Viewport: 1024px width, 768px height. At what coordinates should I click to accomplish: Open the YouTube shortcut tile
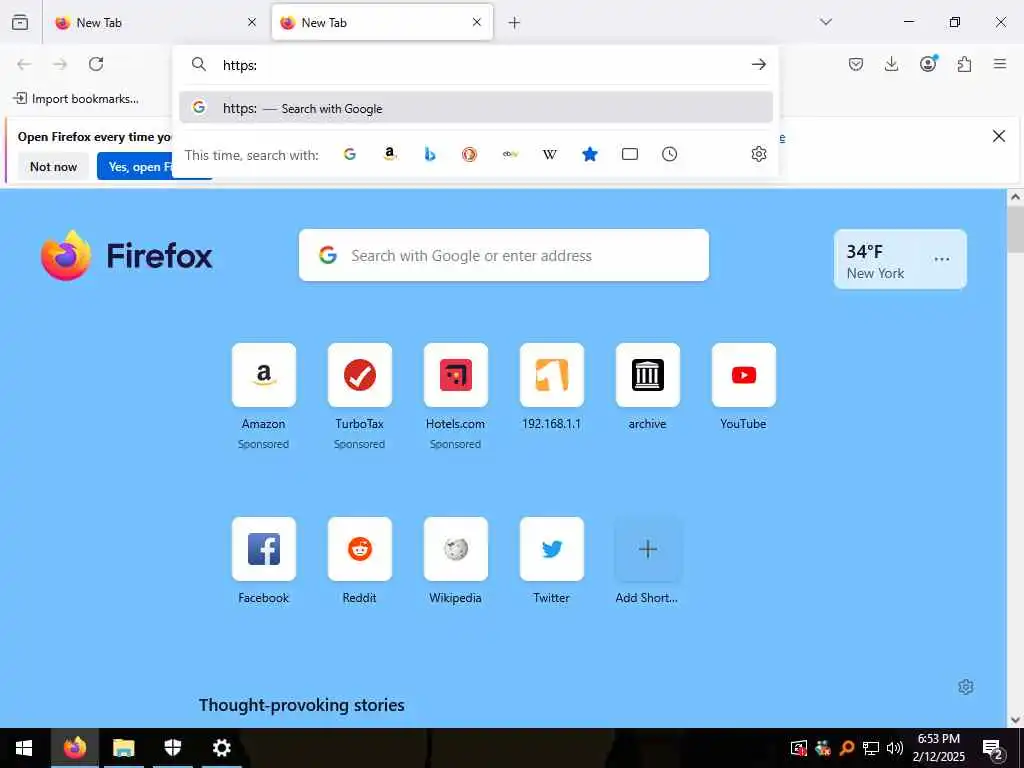click(744, 375)
